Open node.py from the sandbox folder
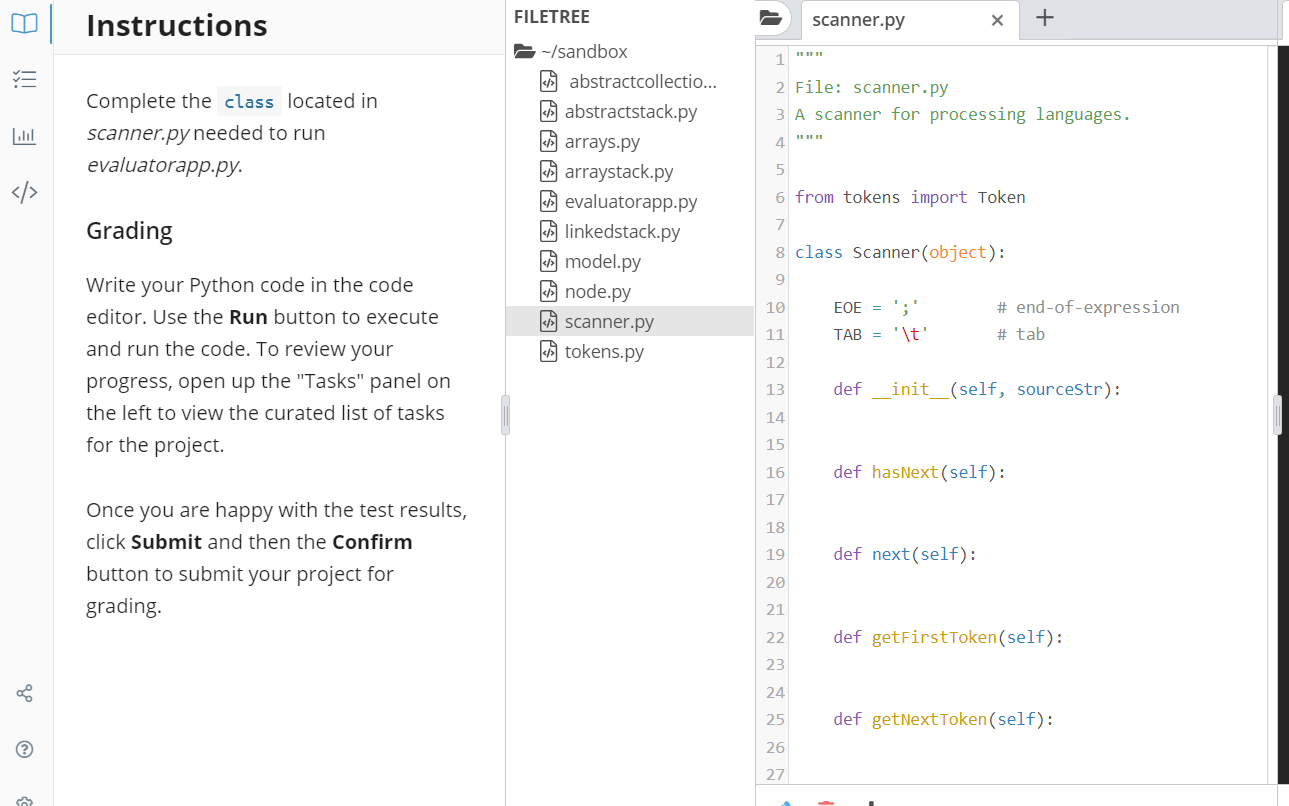 596,291
